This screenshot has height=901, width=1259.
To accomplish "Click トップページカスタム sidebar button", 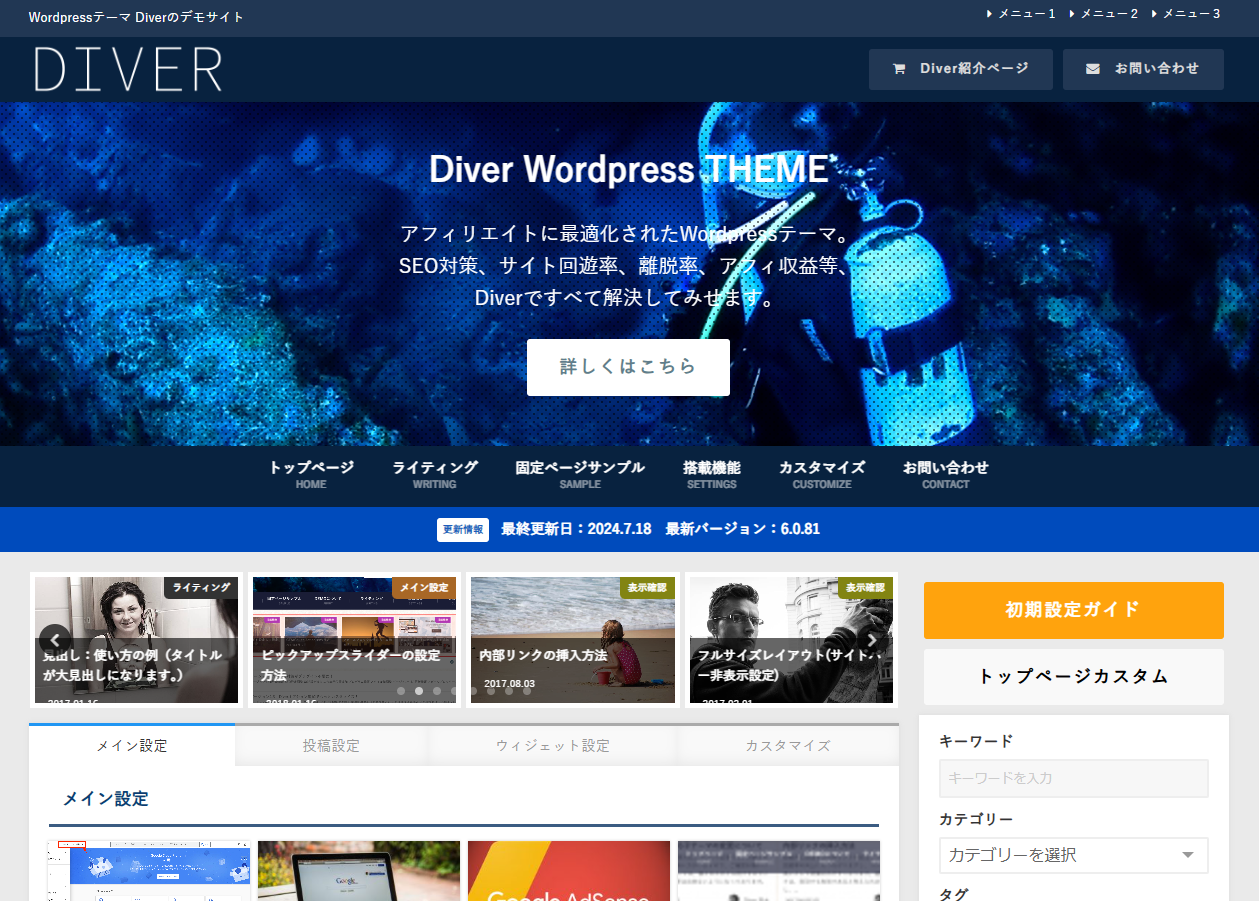I will [1073, 677].
